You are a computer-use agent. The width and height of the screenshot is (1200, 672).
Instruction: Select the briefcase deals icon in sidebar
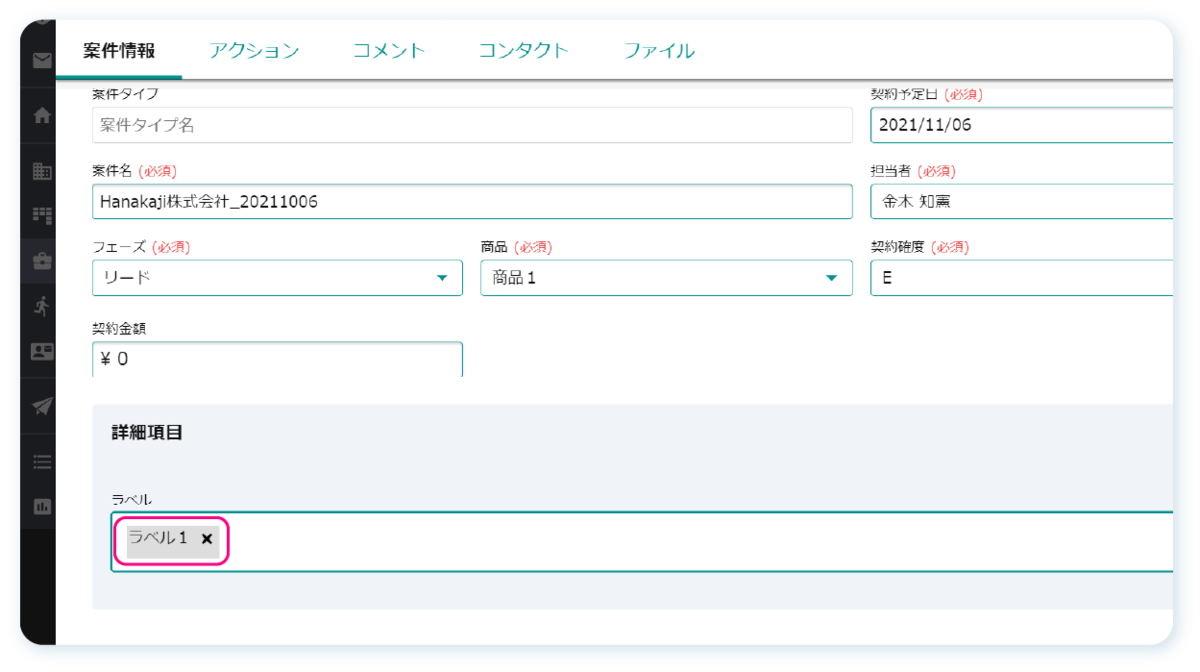click(42, 261)
